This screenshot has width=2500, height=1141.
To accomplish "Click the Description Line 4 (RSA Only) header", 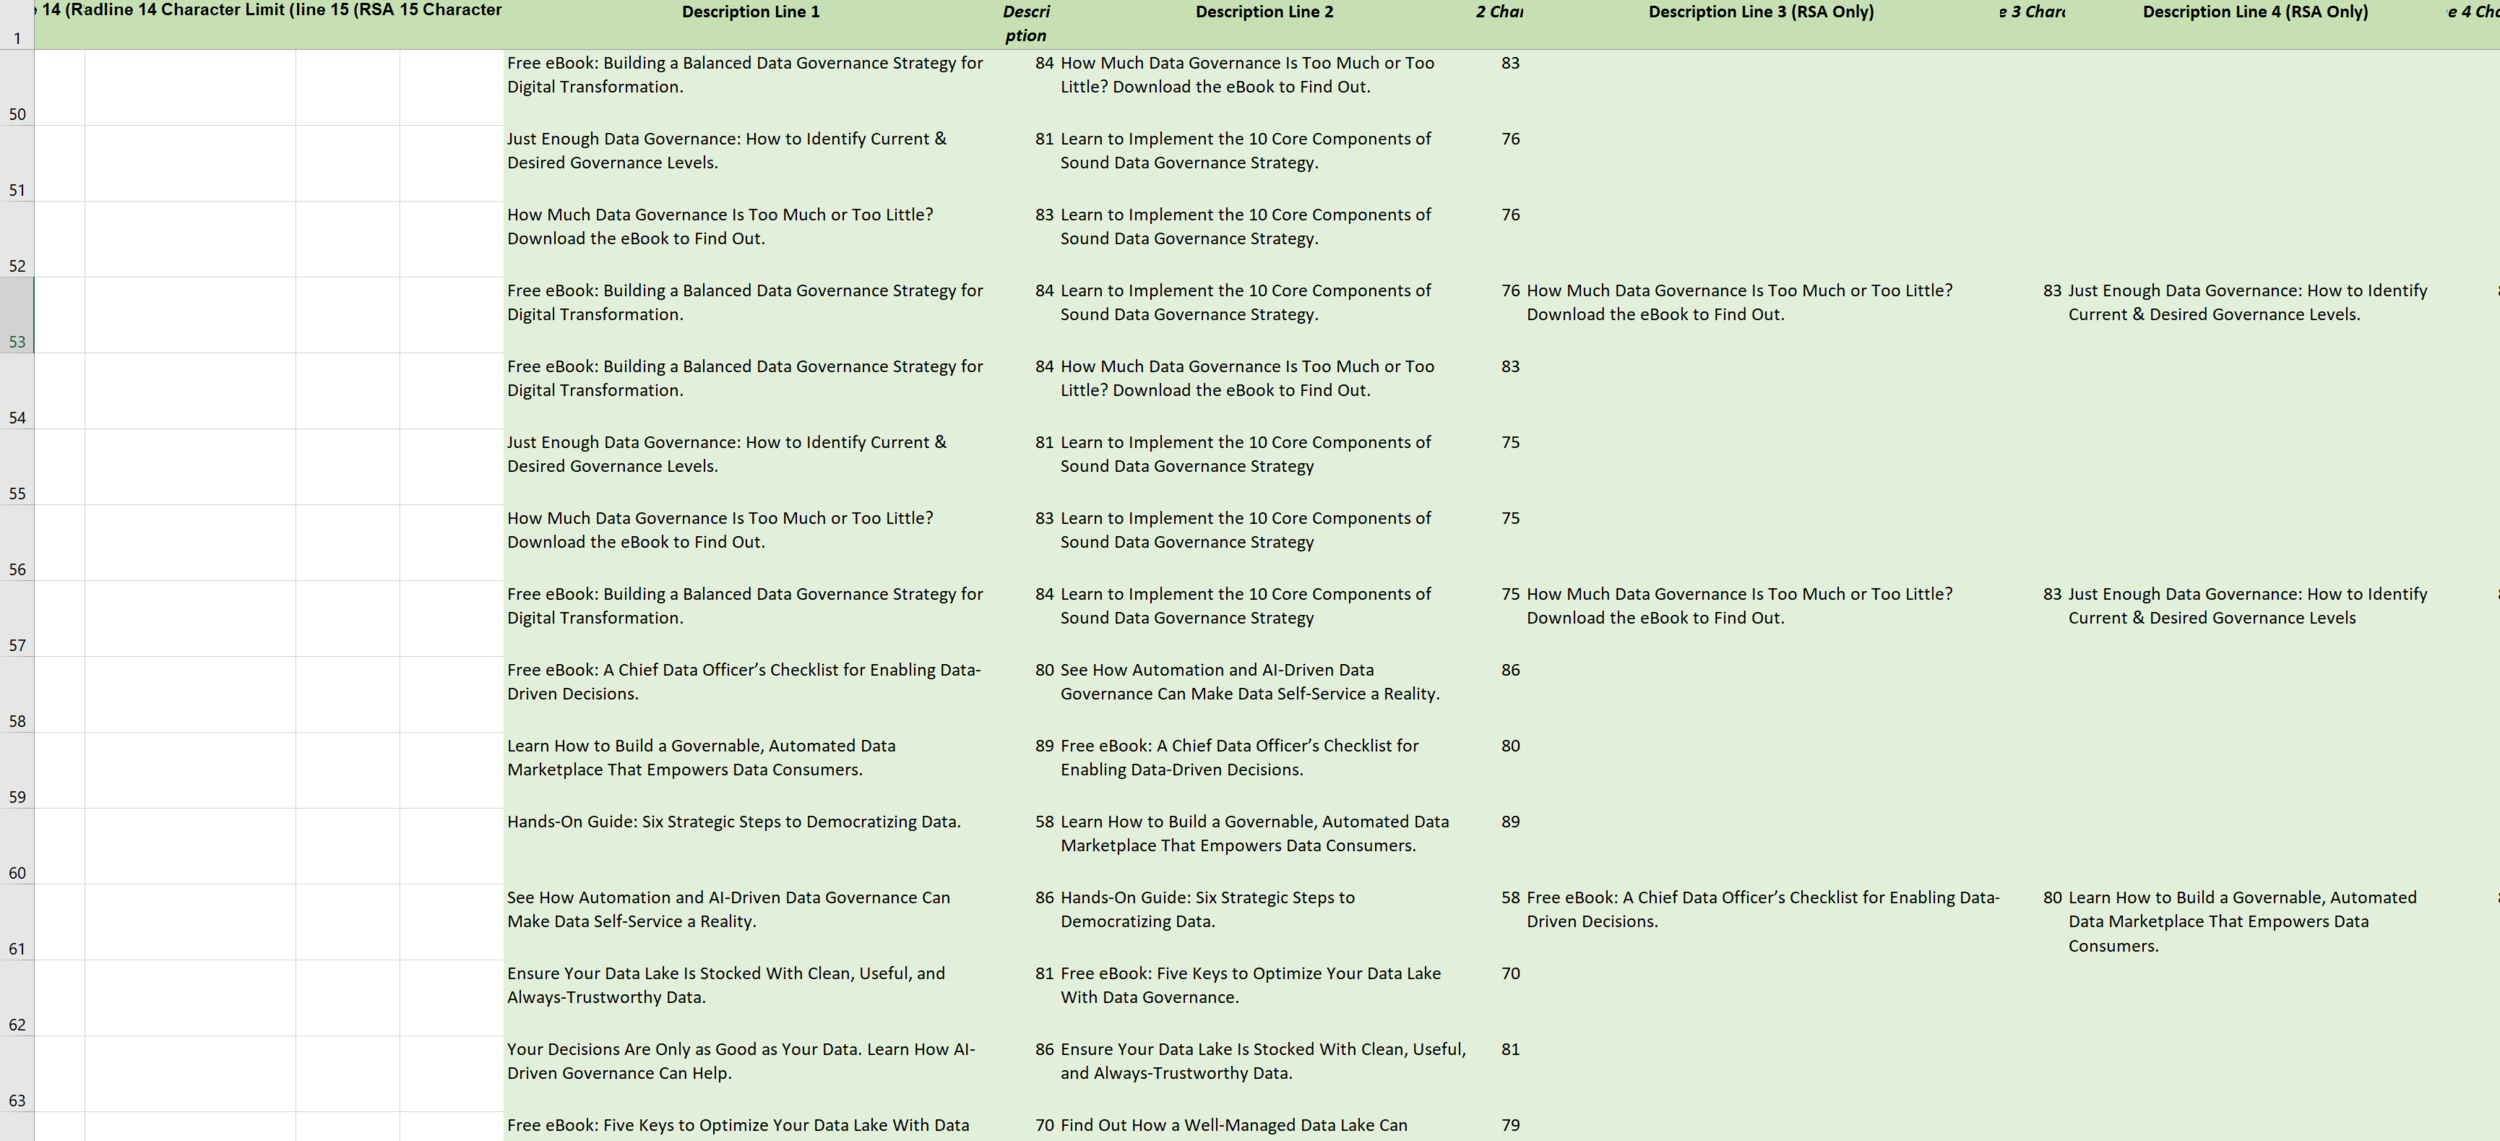I will (2254, 13).
